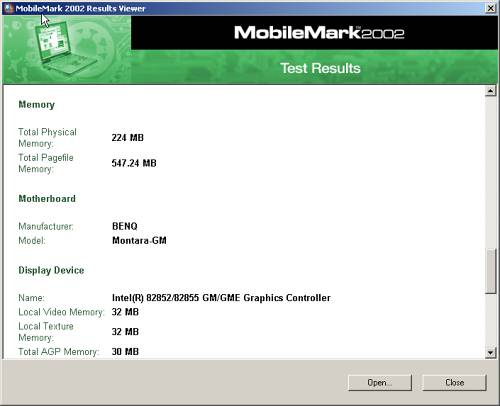
Task: Click the 'Montara-GM' model value
Action: coord(139,240)
